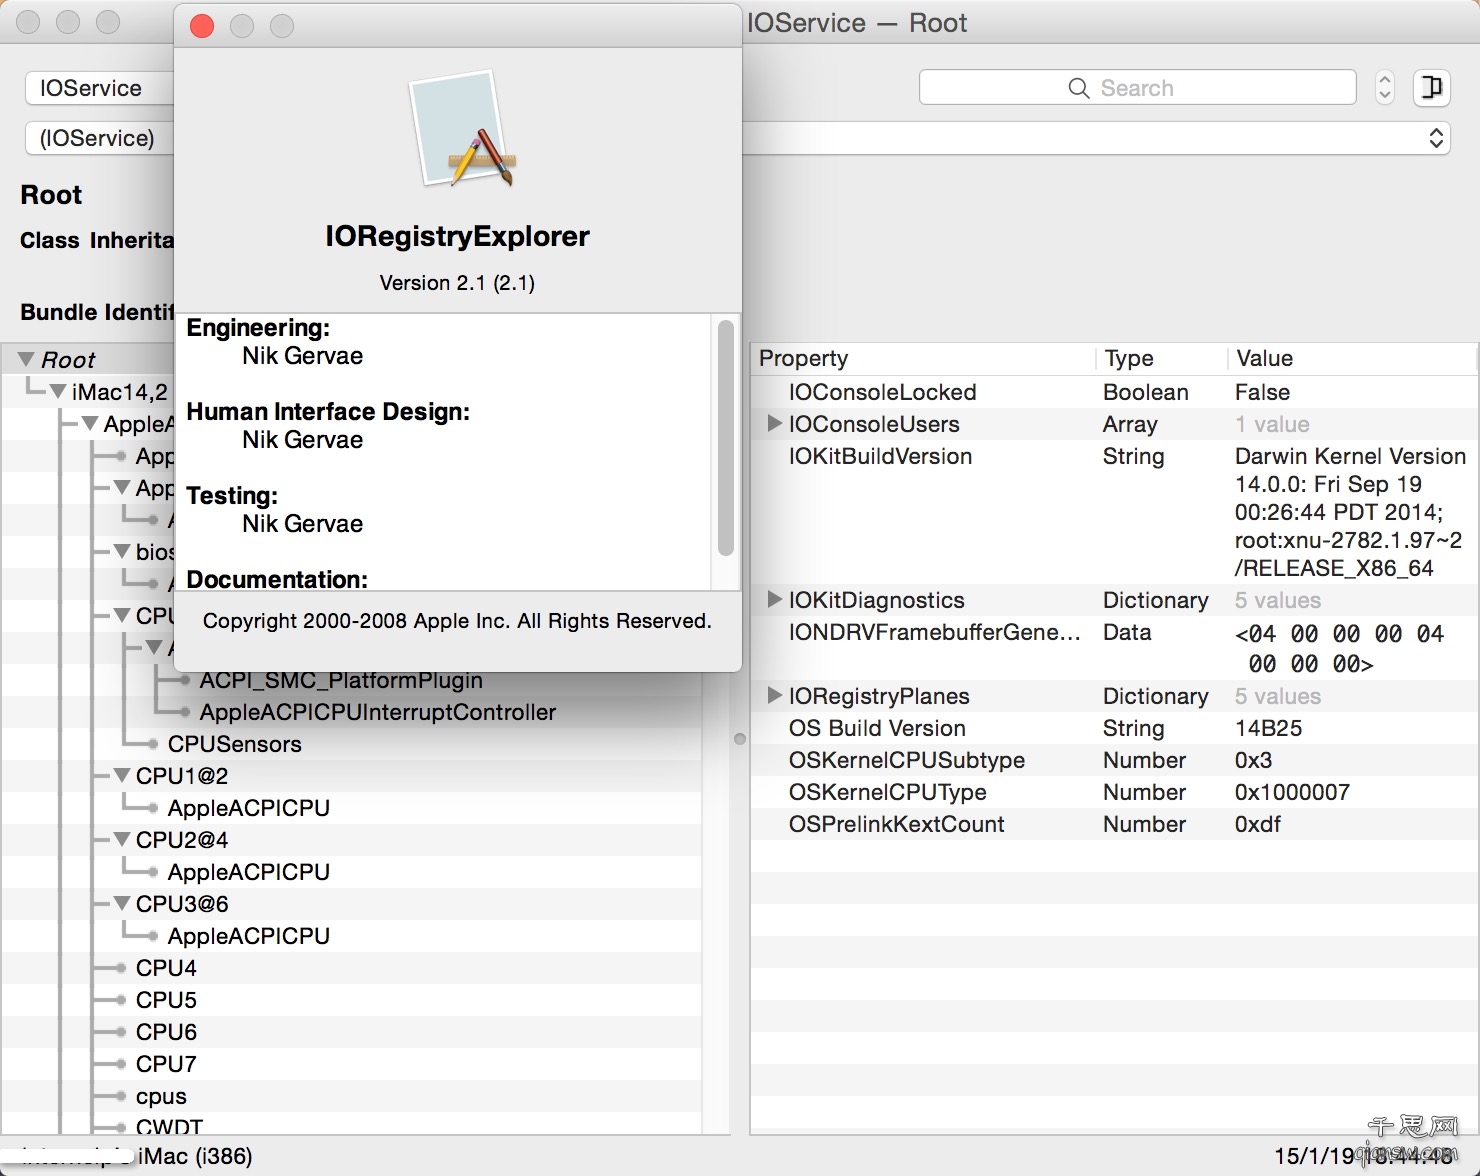Sort by the Type column header

[x=1160, y=358]
